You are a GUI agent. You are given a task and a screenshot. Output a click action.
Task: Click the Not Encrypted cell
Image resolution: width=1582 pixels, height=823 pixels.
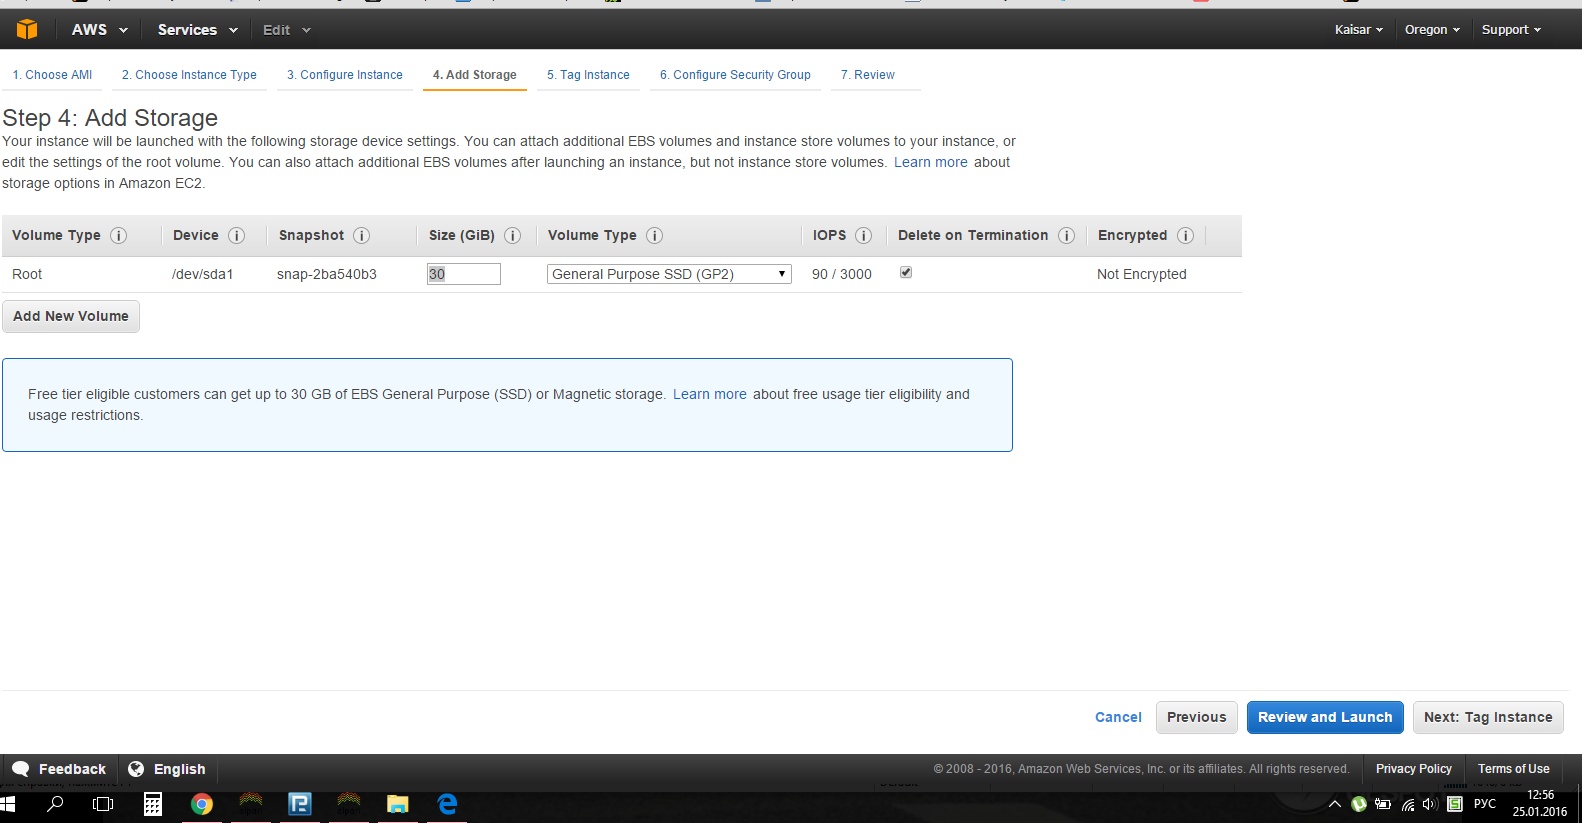click(x=1142, y=274)
